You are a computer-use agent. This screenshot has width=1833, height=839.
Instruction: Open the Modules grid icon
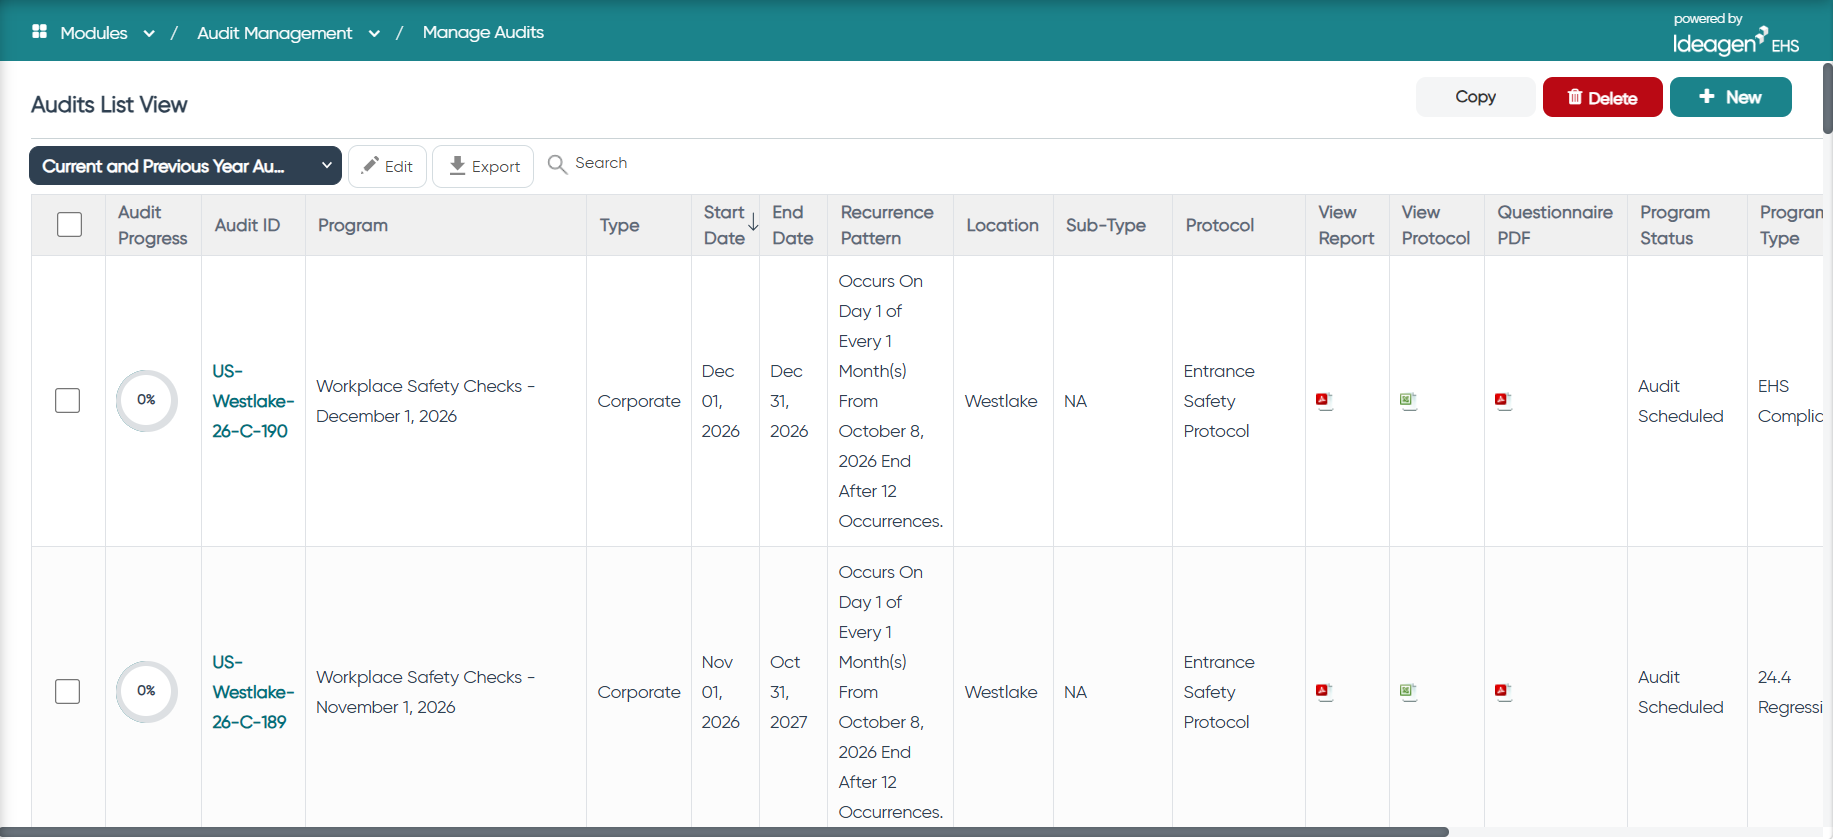(40, 32)
